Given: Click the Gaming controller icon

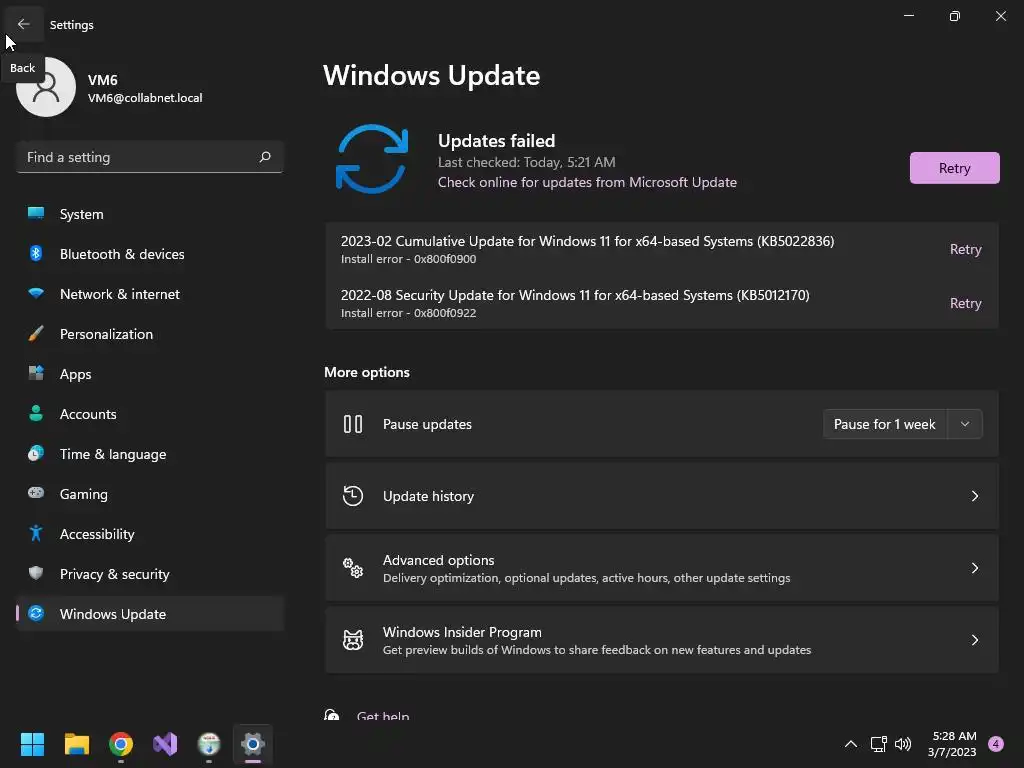Looking at the screenshot, I should [36, 493].
